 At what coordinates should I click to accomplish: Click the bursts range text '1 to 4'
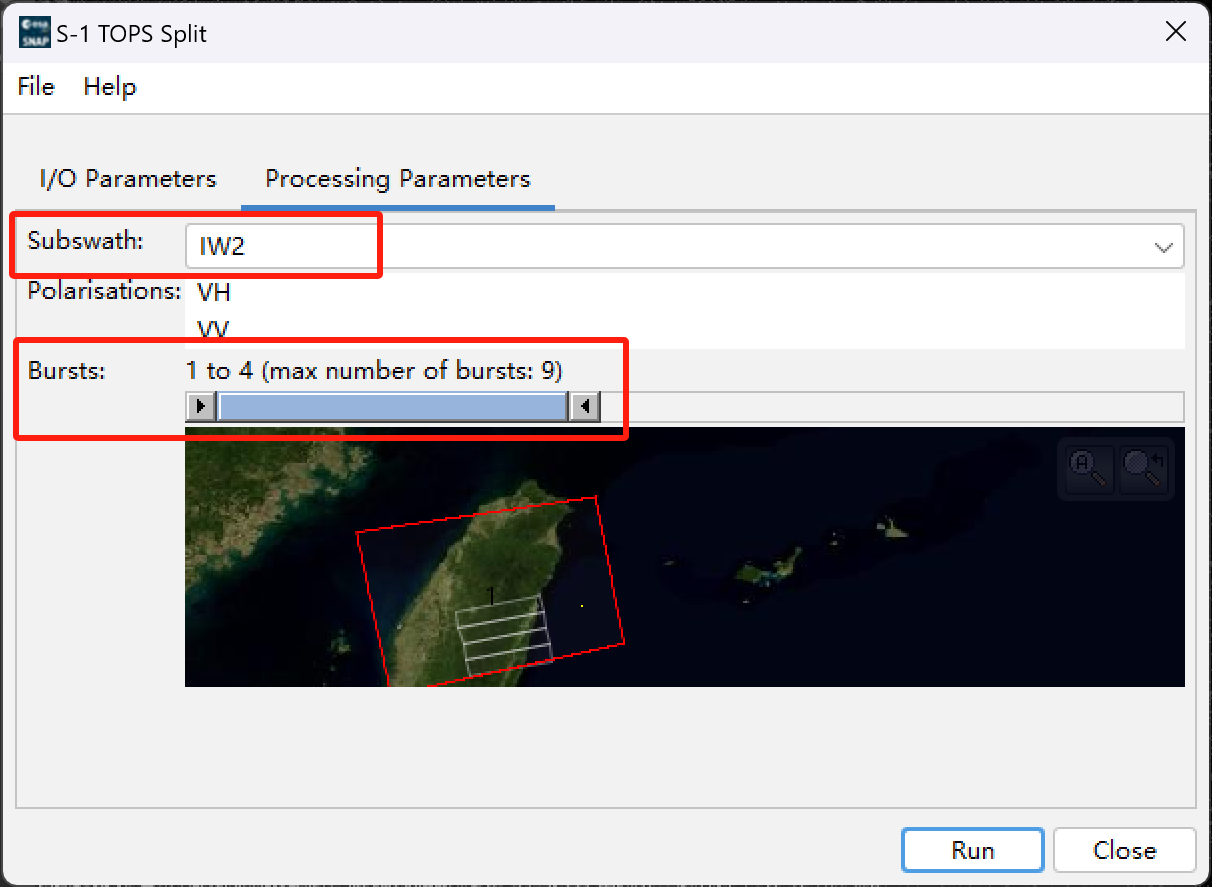click(x=219, y=371)
